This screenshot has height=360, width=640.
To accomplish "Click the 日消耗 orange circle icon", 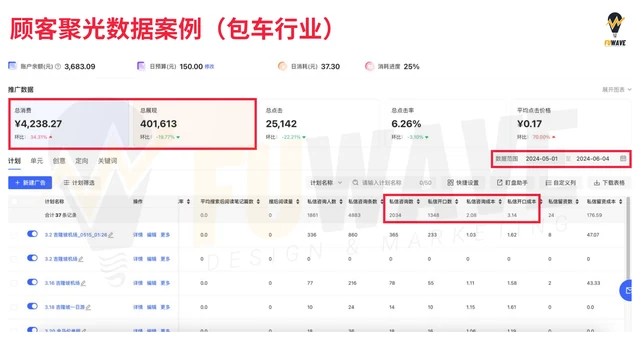I will 282,66.
